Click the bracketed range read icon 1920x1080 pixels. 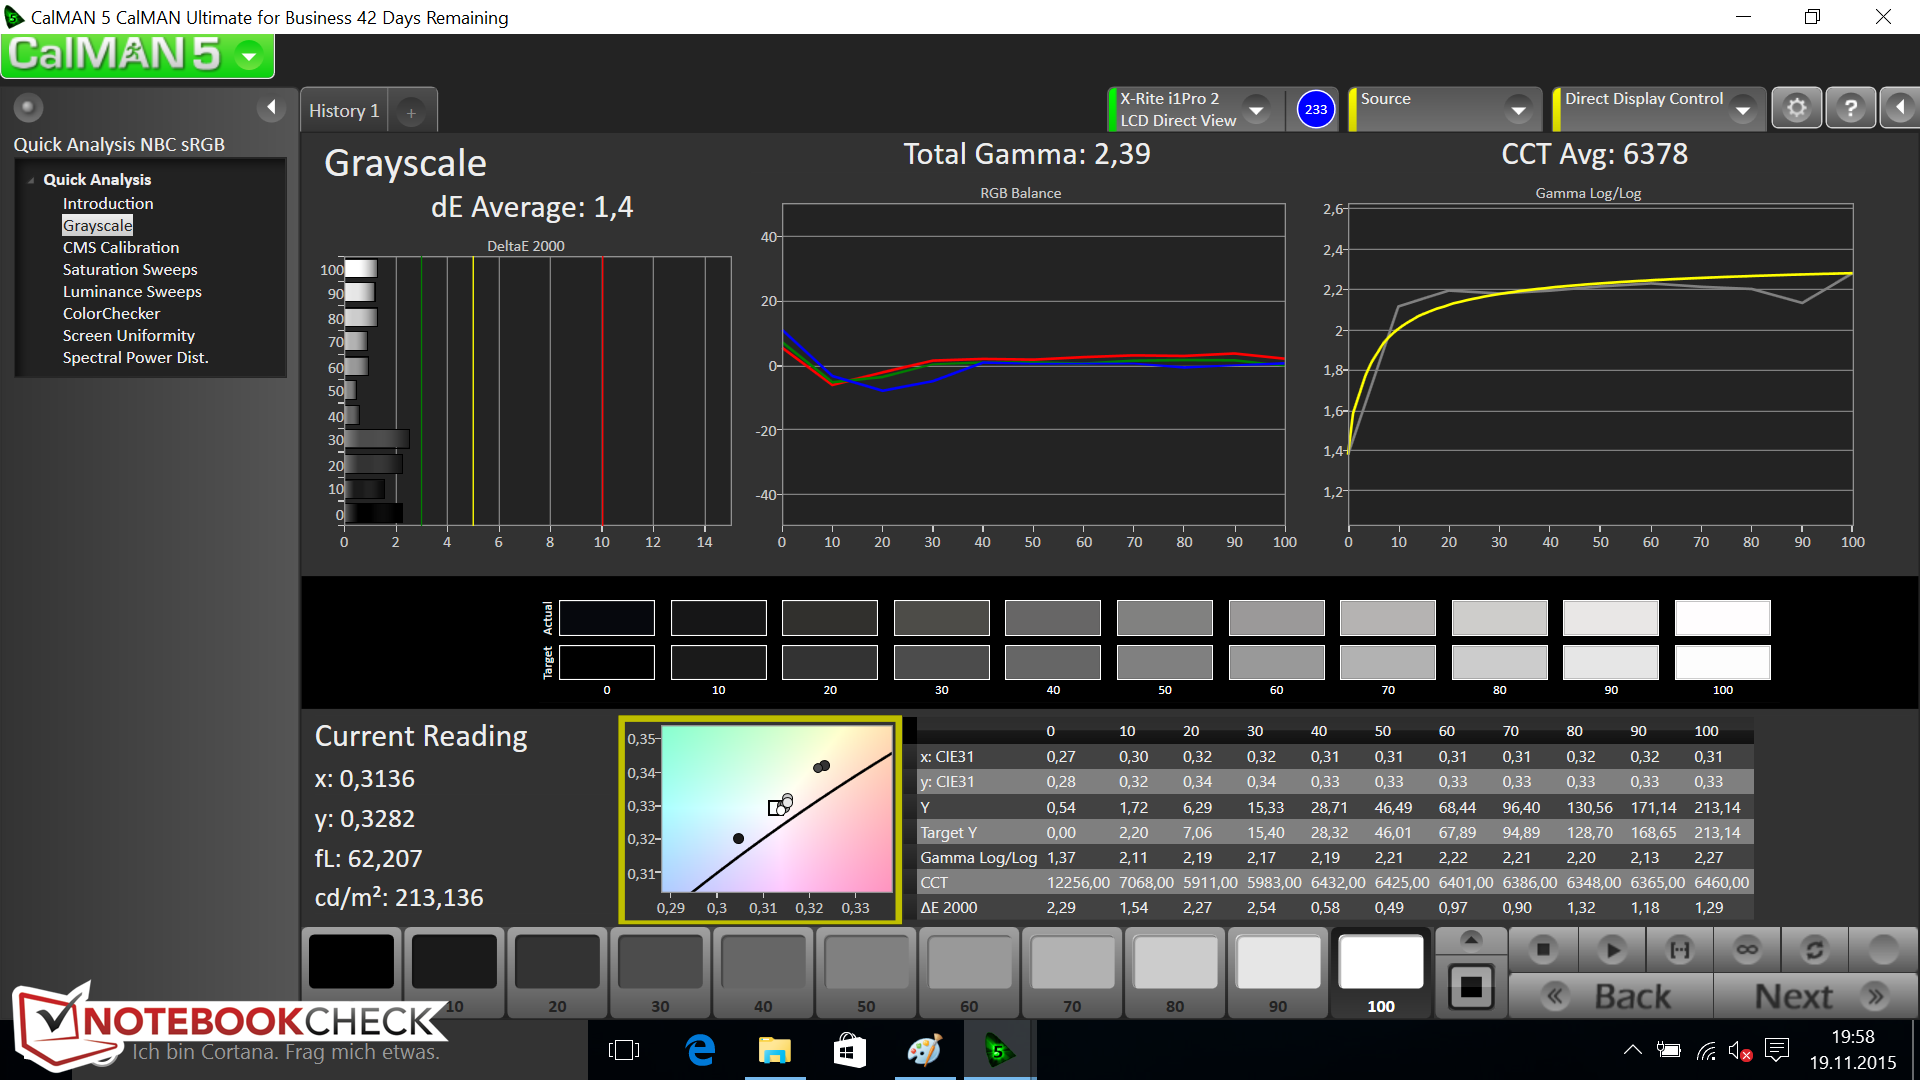tap(1680, 949)
